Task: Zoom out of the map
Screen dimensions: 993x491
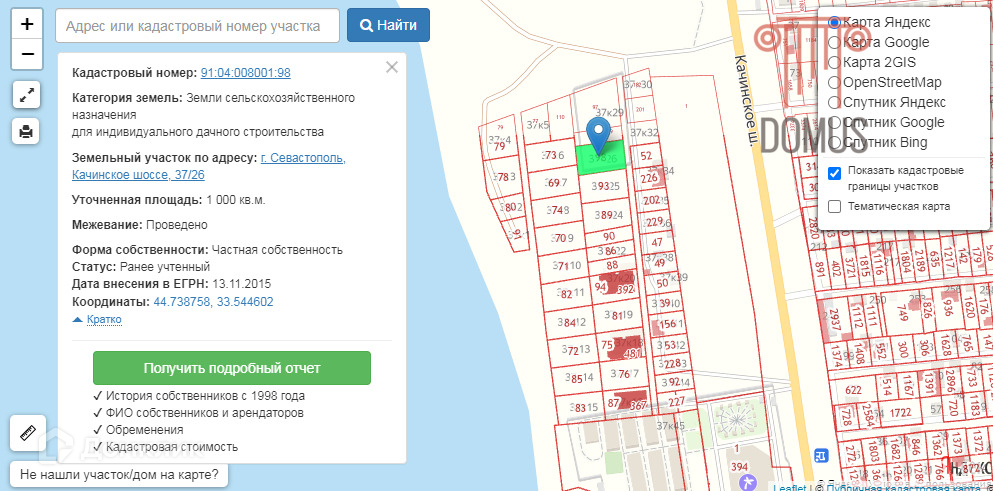Action: point(27,54)
